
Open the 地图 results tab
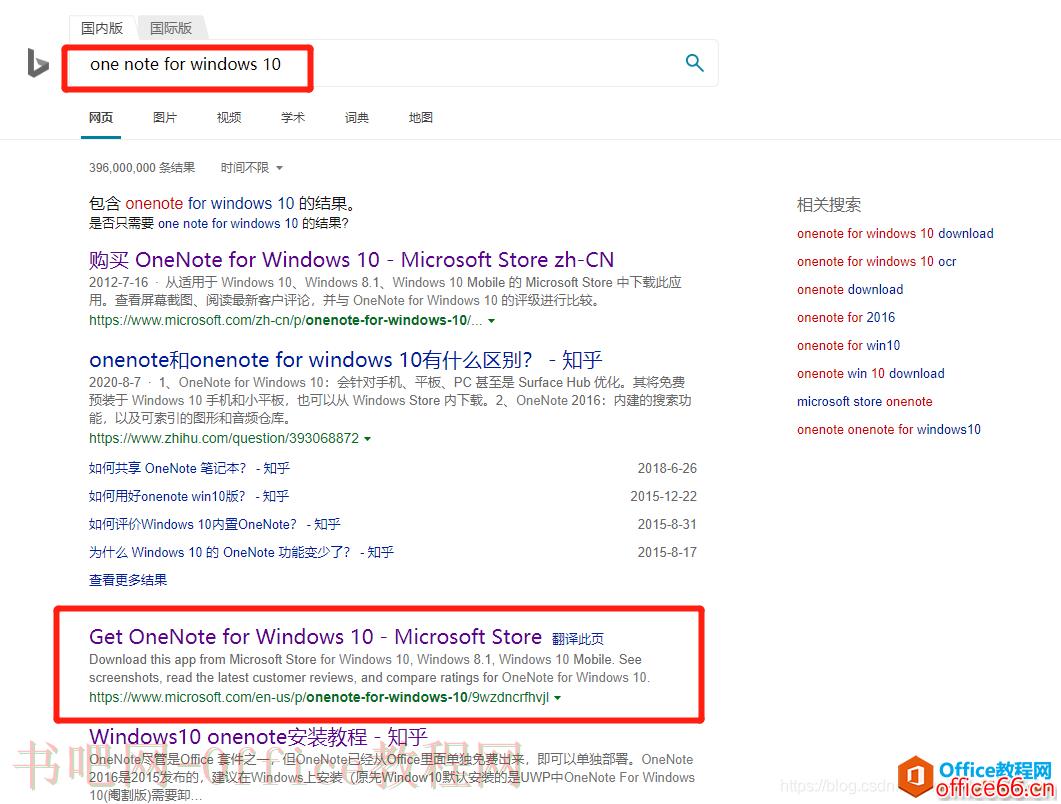click(421, 118)
